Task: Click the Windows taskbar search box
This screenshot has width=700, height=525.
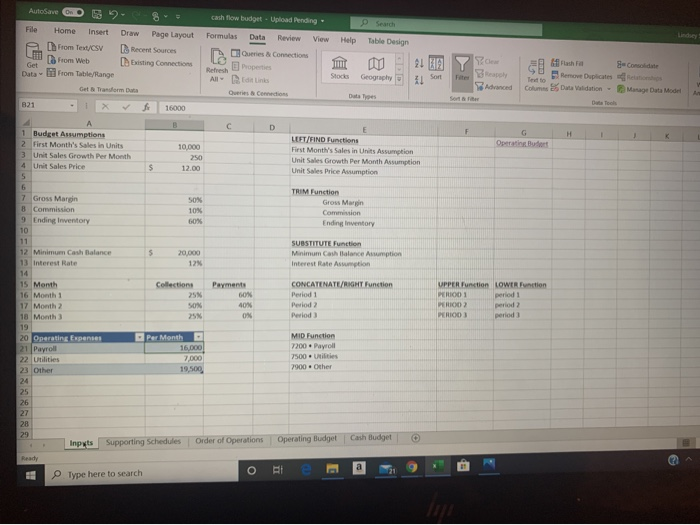Action: [142, 473]
